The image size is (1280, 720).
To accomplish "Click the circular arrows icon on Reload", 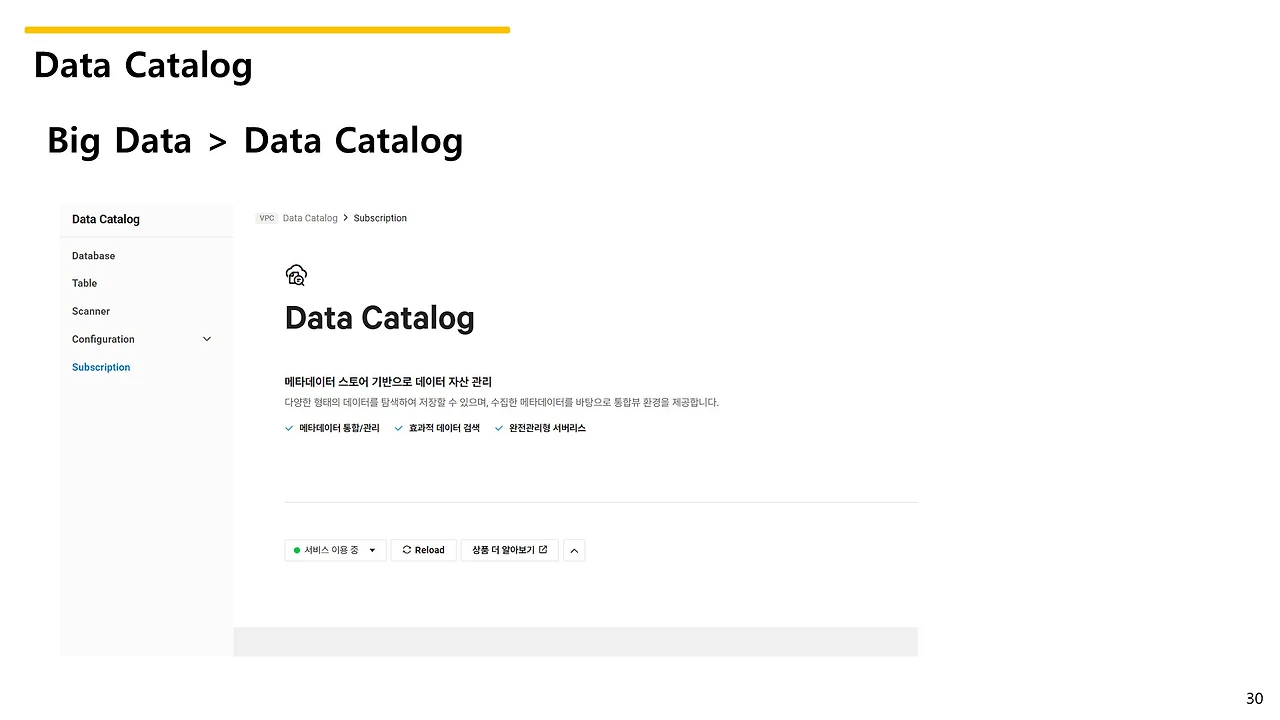I will click(x=407, y=550).
